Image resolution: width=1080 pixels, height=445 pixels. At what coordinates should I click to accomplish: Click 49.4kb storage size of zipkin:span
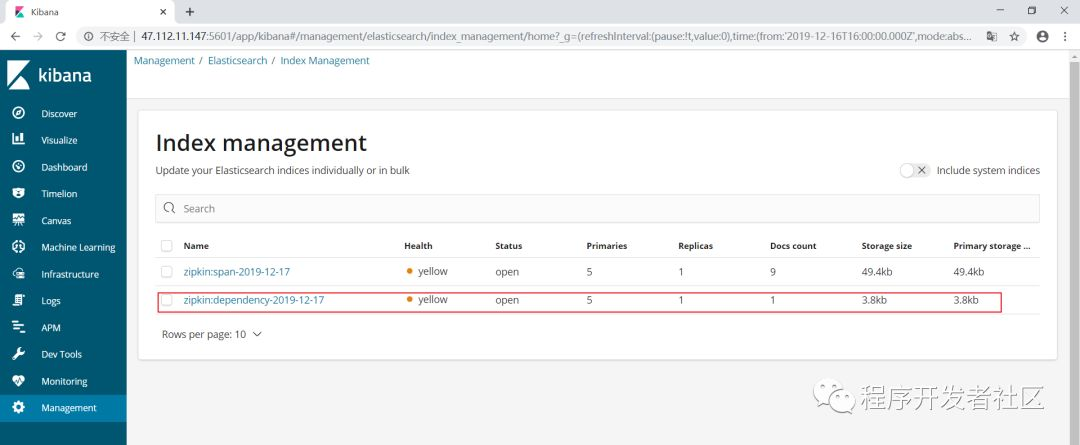click(877, 271)
